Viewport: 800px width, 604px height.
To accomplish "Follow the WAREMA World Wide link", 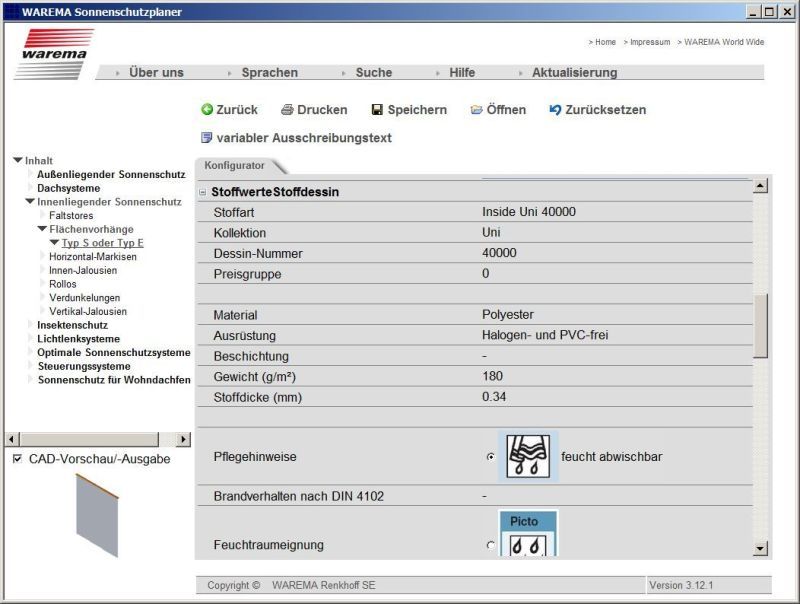I will pos(724,42).
